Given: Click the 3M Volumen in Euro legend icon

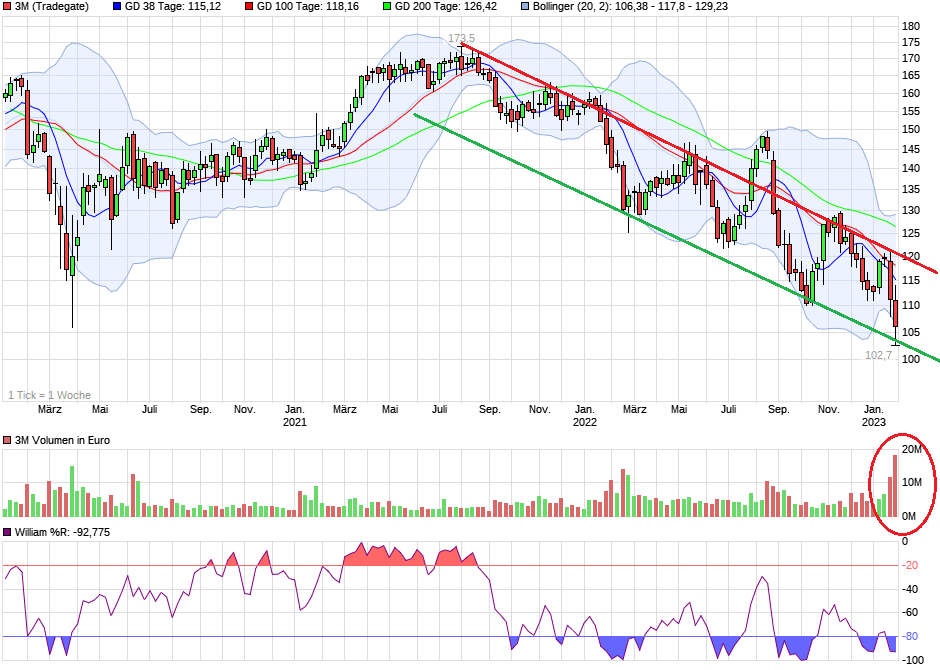Looking at the screenshot, I should pos(8,438).
